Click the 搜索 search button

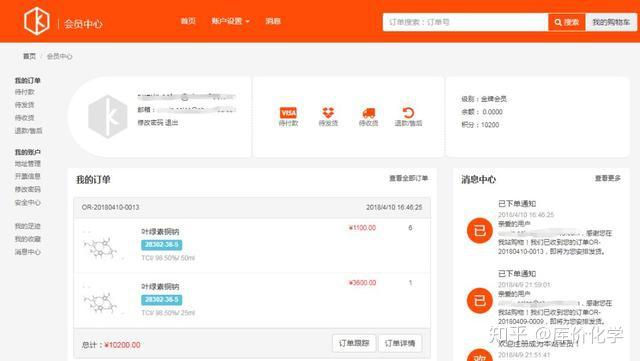[x=567, y=22]
